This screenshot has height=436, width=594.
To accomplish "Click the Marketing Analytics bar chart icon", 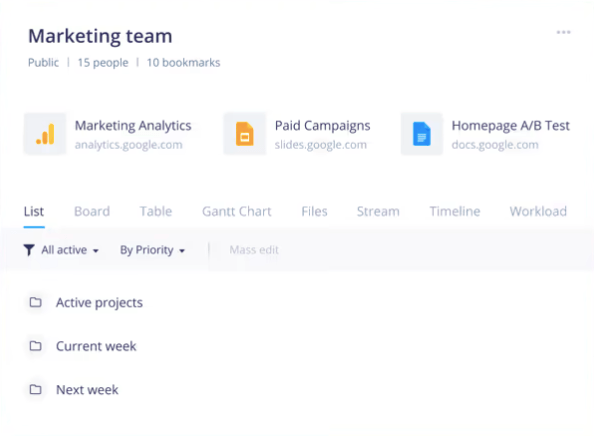I will [45, 134].
